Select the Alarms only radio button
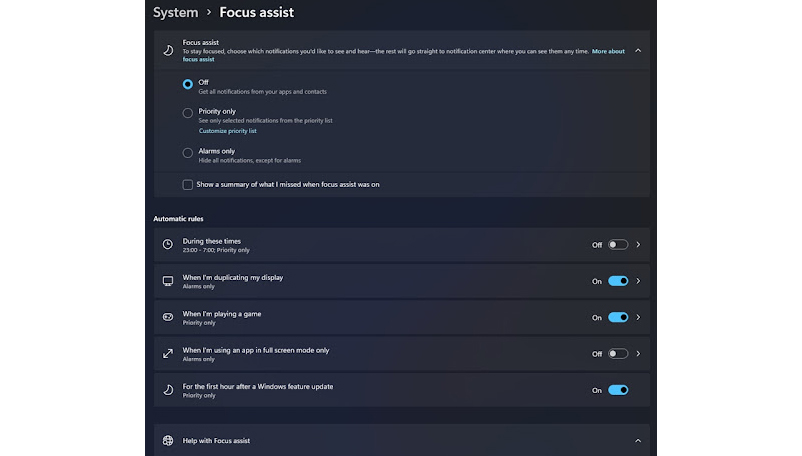This screenshot has height=456, width=802. [x=188, y=153]
